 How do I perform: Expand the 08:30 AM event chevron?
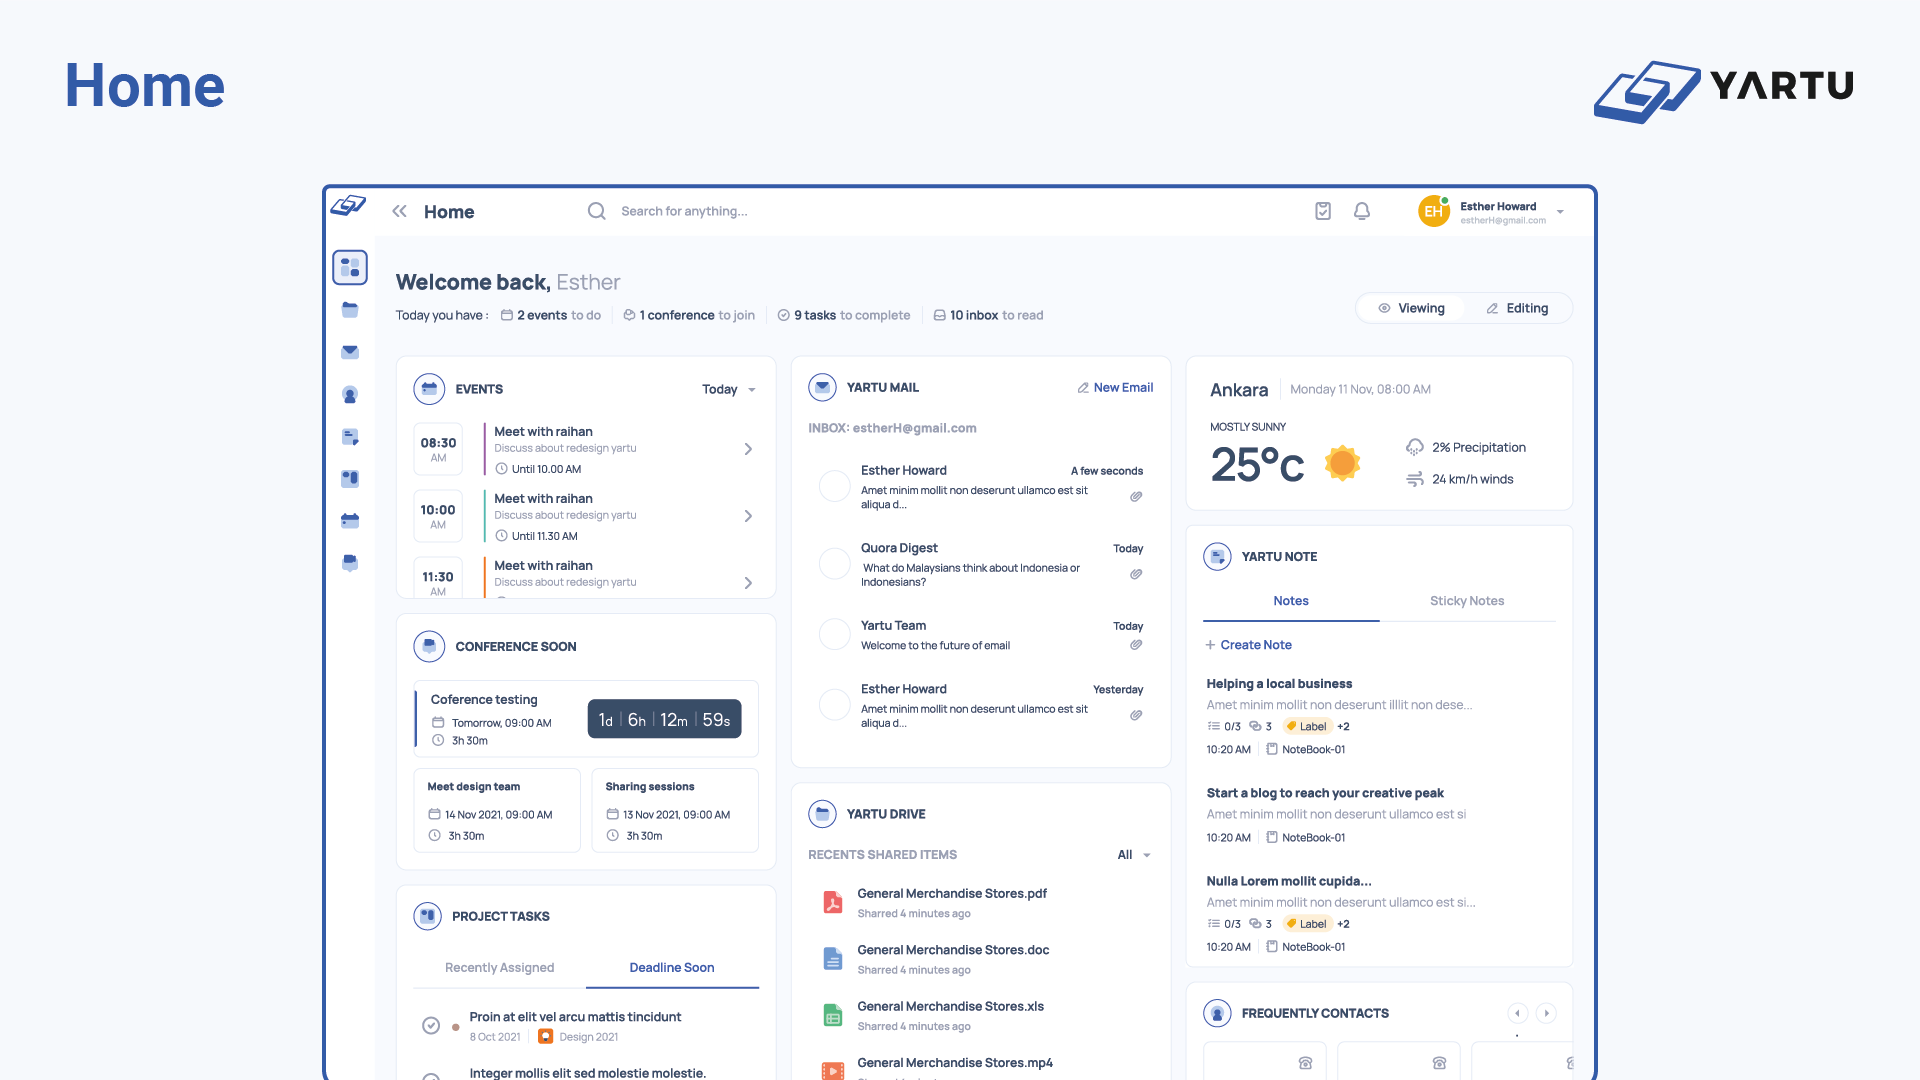click(748, 449)
